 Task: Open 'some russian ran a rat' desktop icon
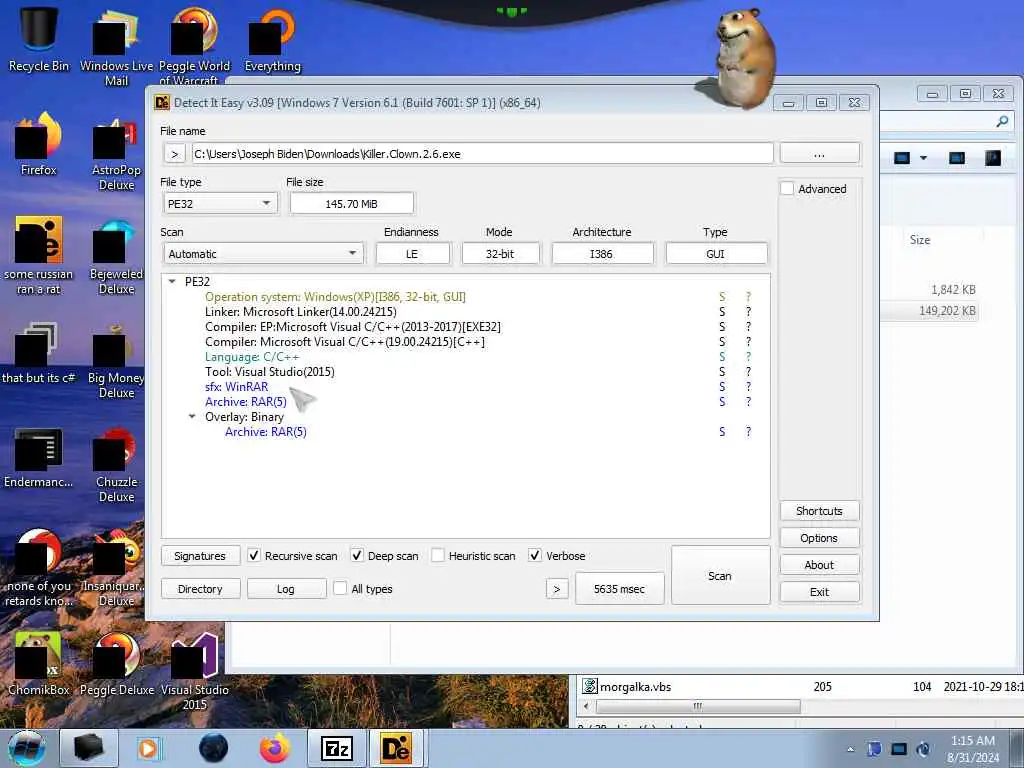coord(39,255)
